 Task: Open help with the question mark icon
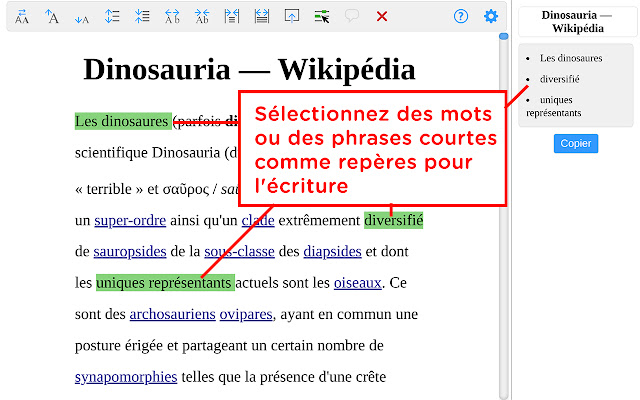click(461, 17)
